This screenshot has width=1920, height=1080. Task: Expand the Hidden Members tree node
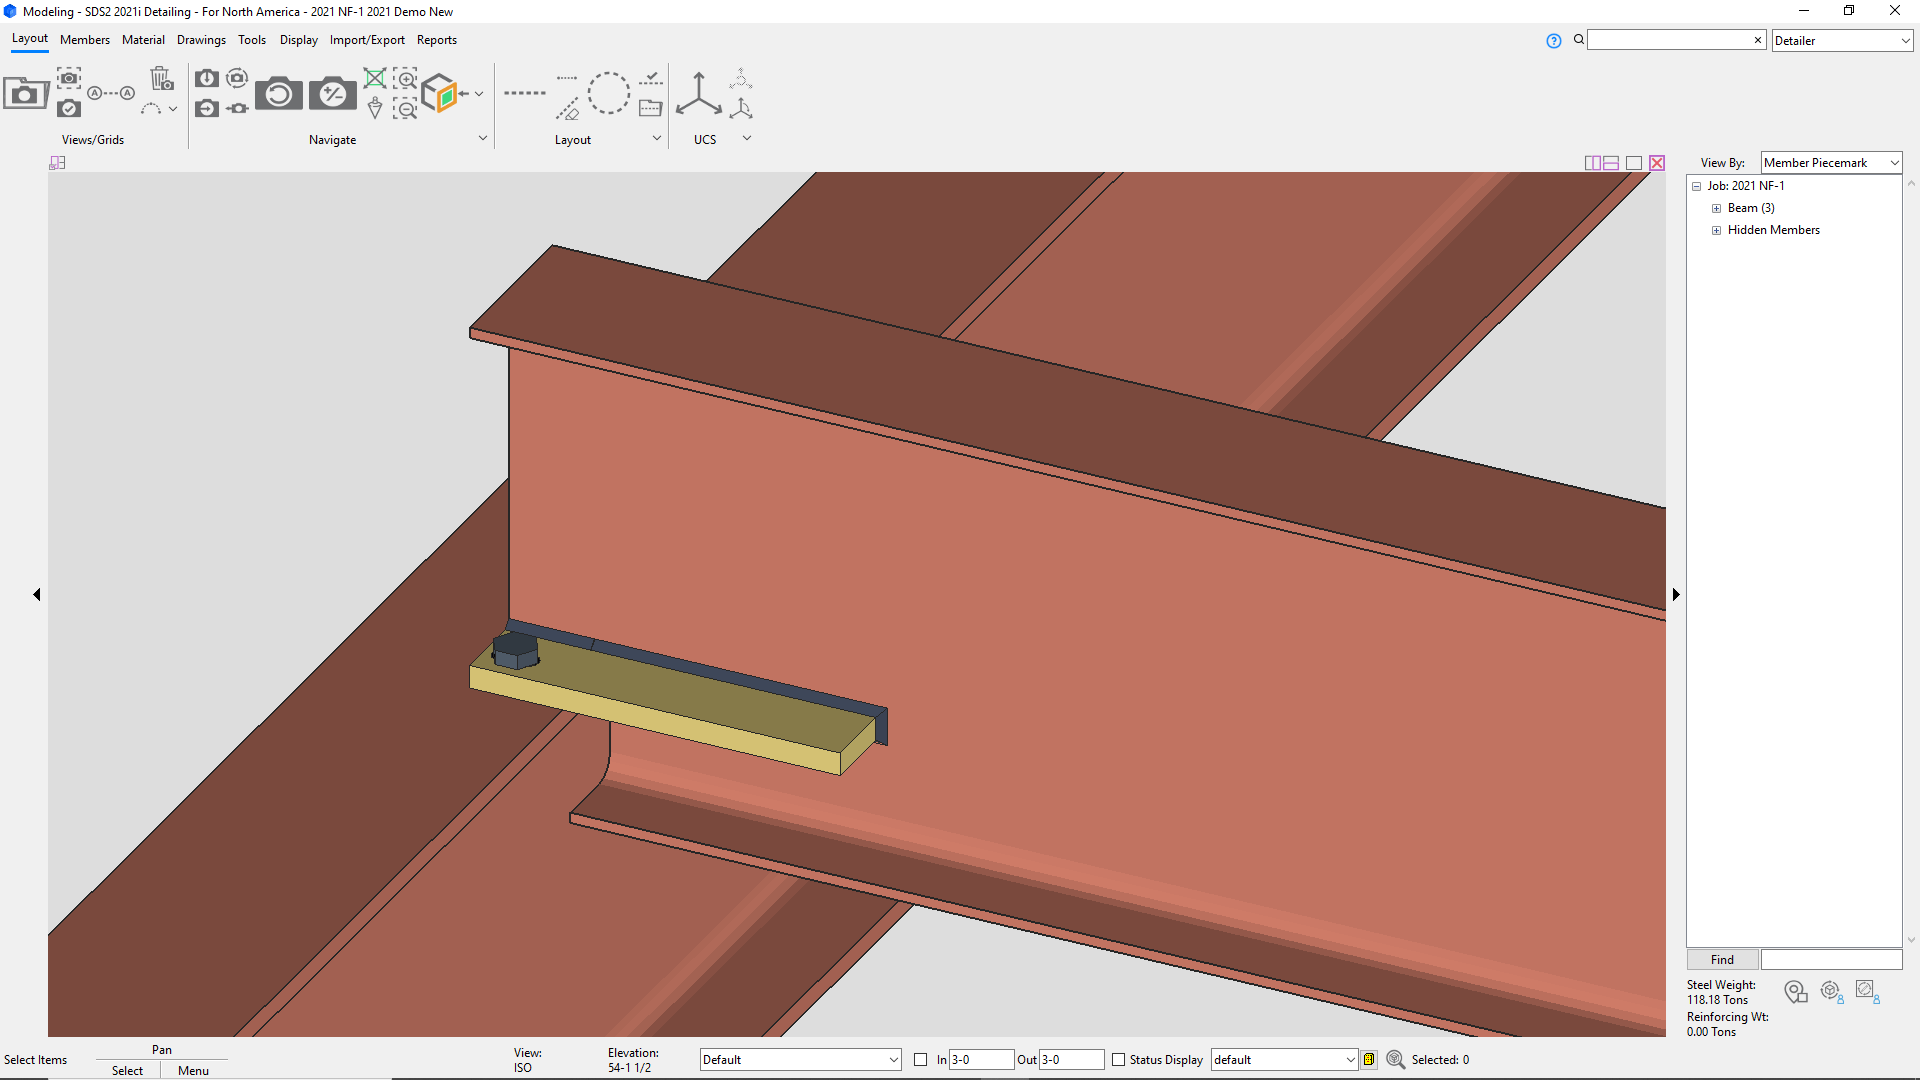pos(1717,230)
